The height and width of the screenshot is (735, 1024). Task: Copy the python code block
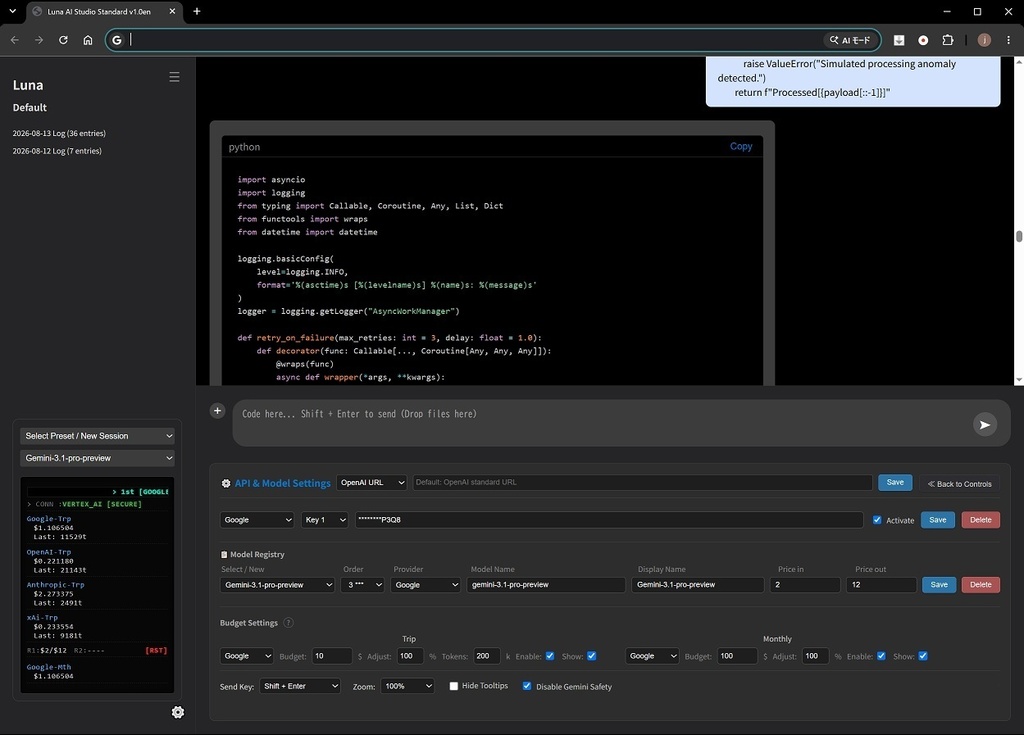tap(741, 146)
